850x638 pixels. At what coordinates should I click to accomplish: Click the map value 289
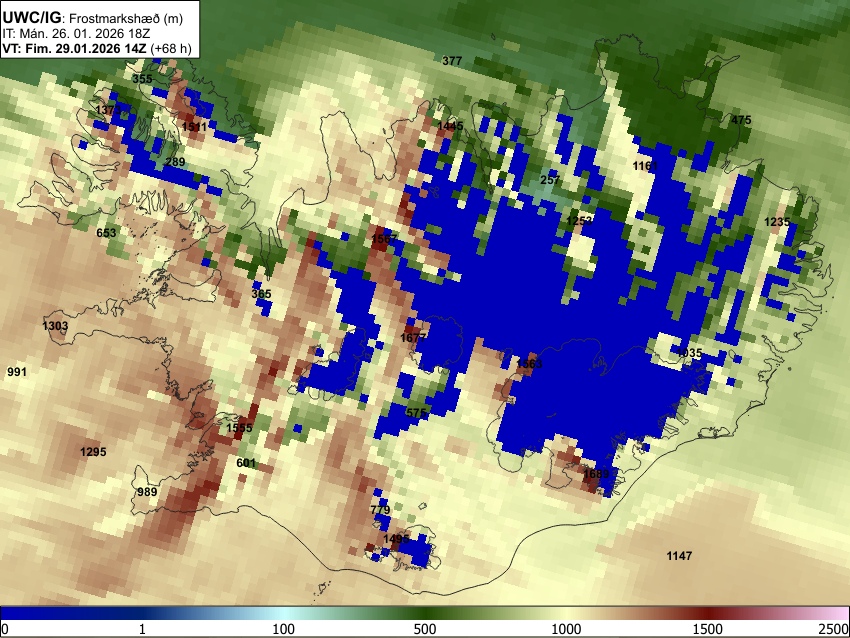[x=175, y=162]
